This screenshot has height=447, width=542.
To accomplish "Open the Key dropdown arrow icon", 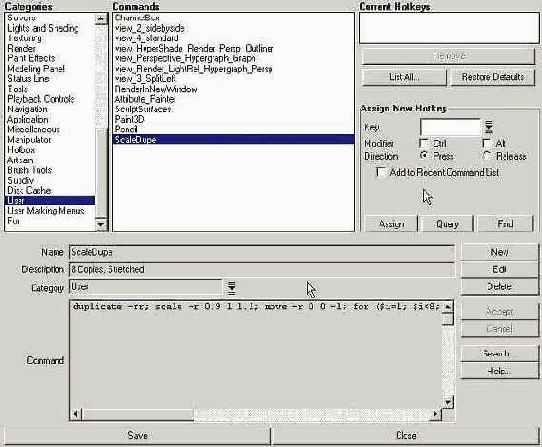I will [x=489, y=127].
